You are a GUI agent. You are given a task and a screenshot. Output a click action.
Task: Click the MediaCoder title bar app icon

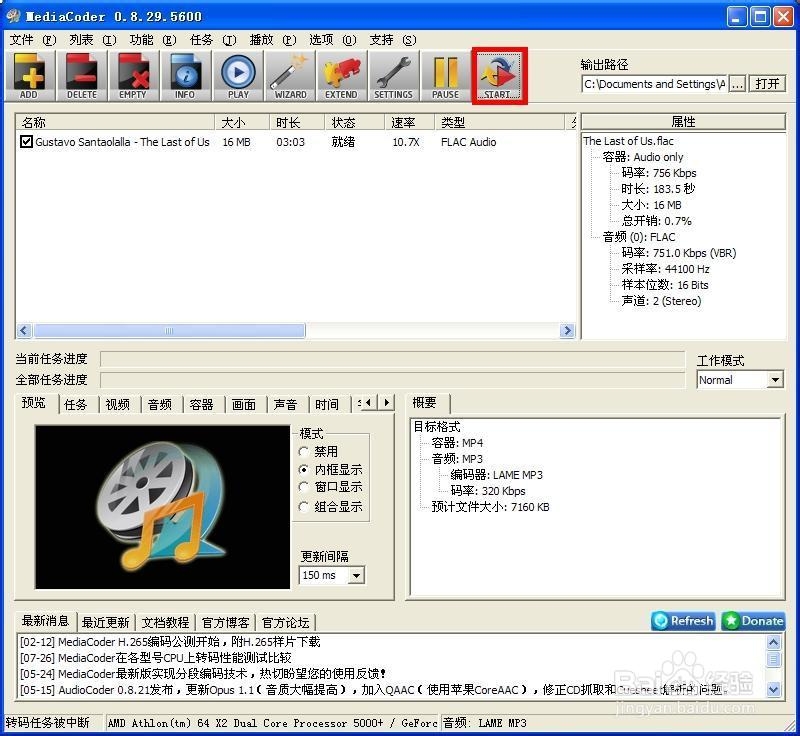pos(14,16)
